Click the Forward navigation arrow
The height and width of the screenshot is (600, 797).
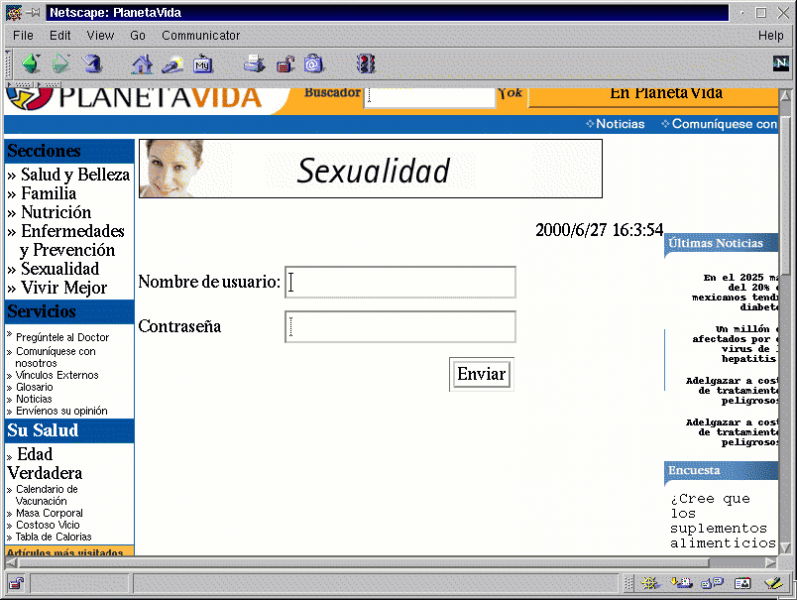pos(61,64)
